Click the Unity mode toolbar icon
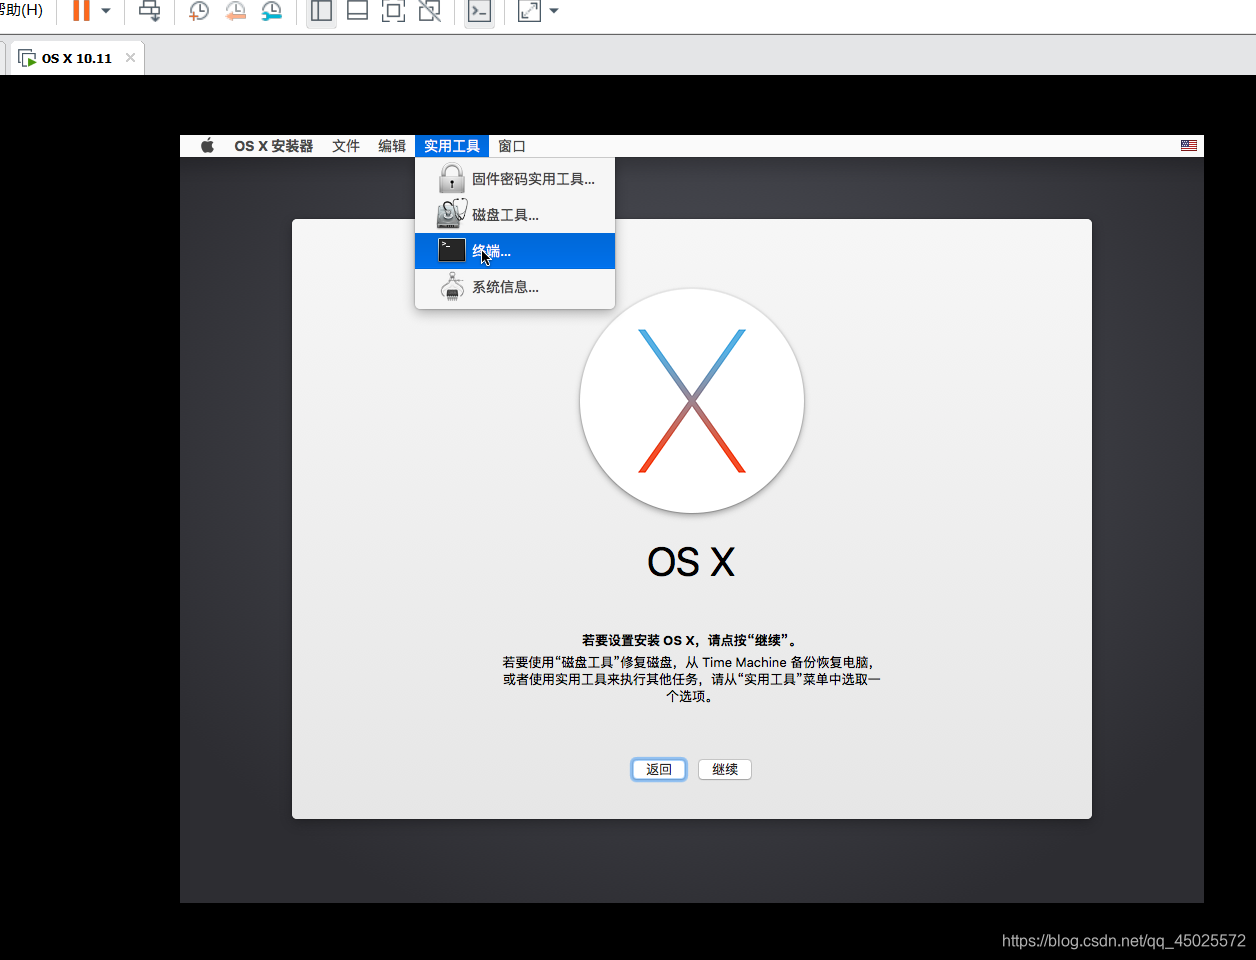1256x960 pixels. (x=429, y=11)
